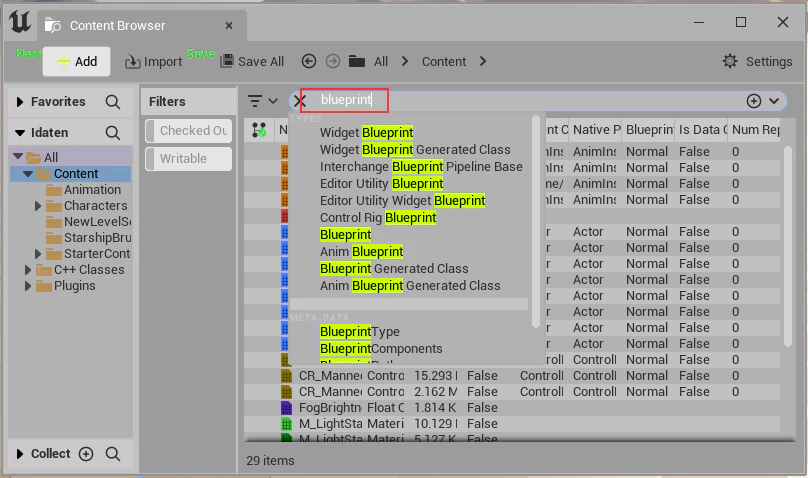This screenshot has height=478, width=808.
Task: Choose Editor Utility Blueprint suggestion
Action: point(381,184)
